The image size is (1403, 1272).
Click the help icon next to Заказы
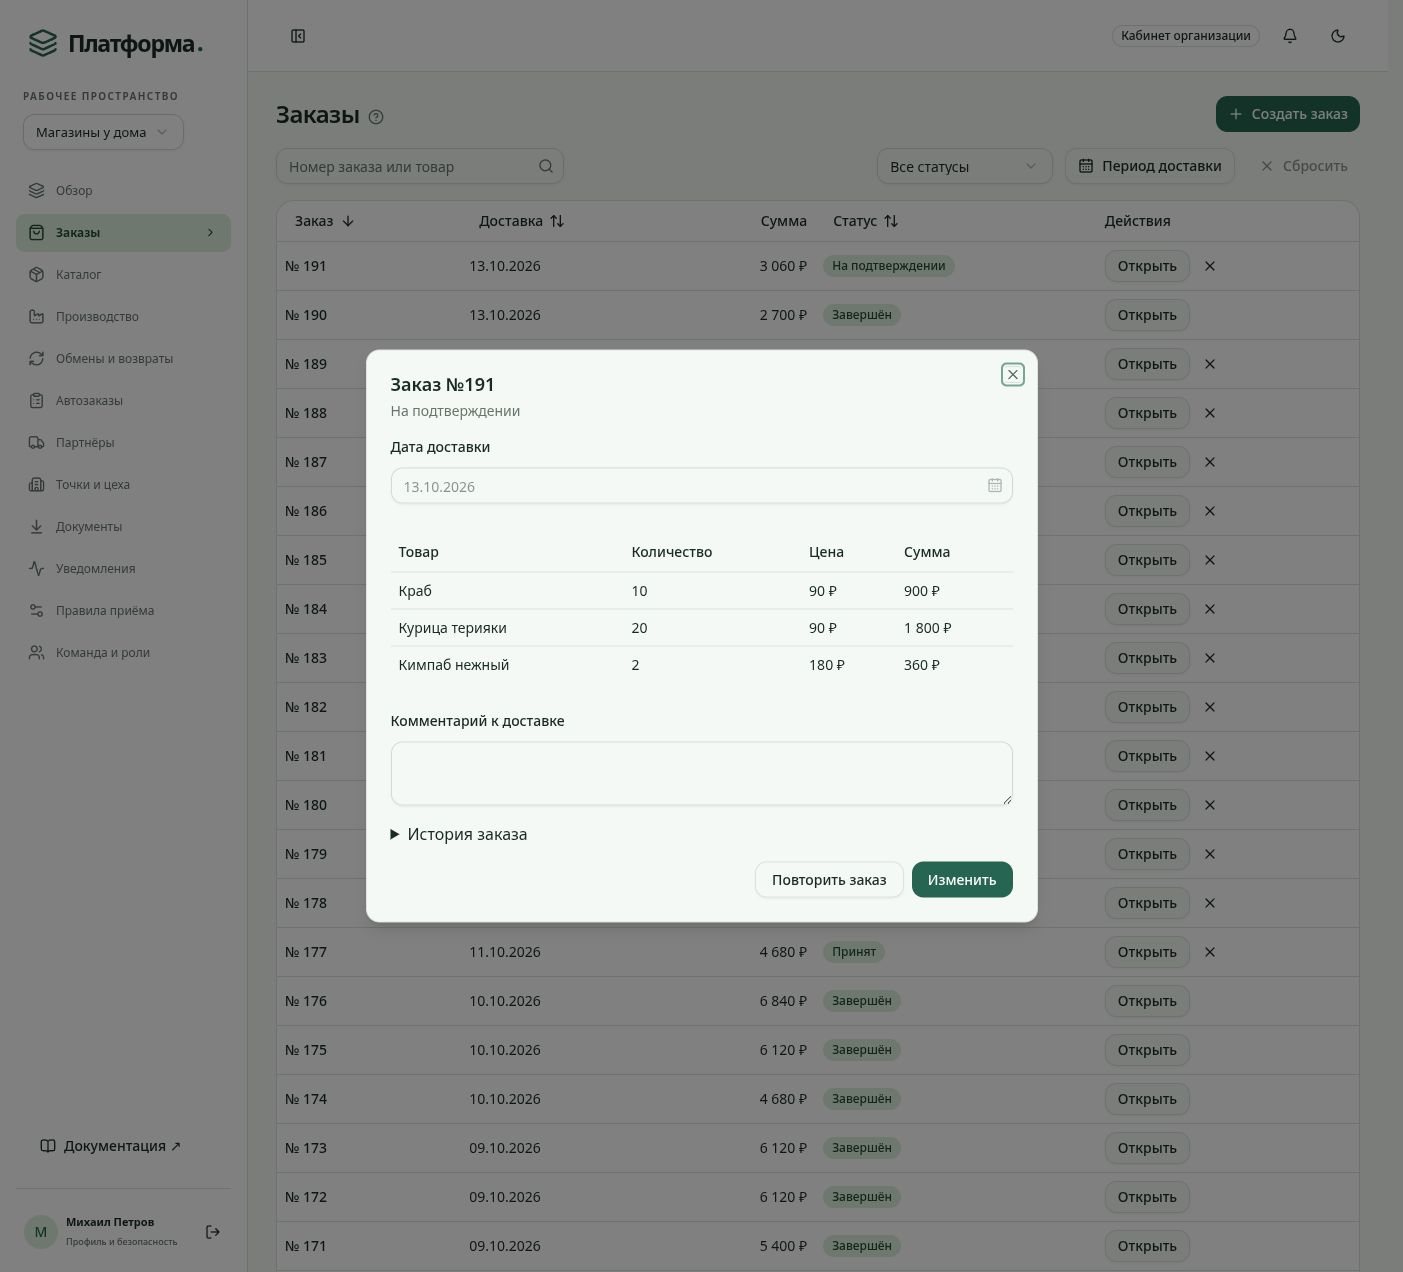point(376,117)
